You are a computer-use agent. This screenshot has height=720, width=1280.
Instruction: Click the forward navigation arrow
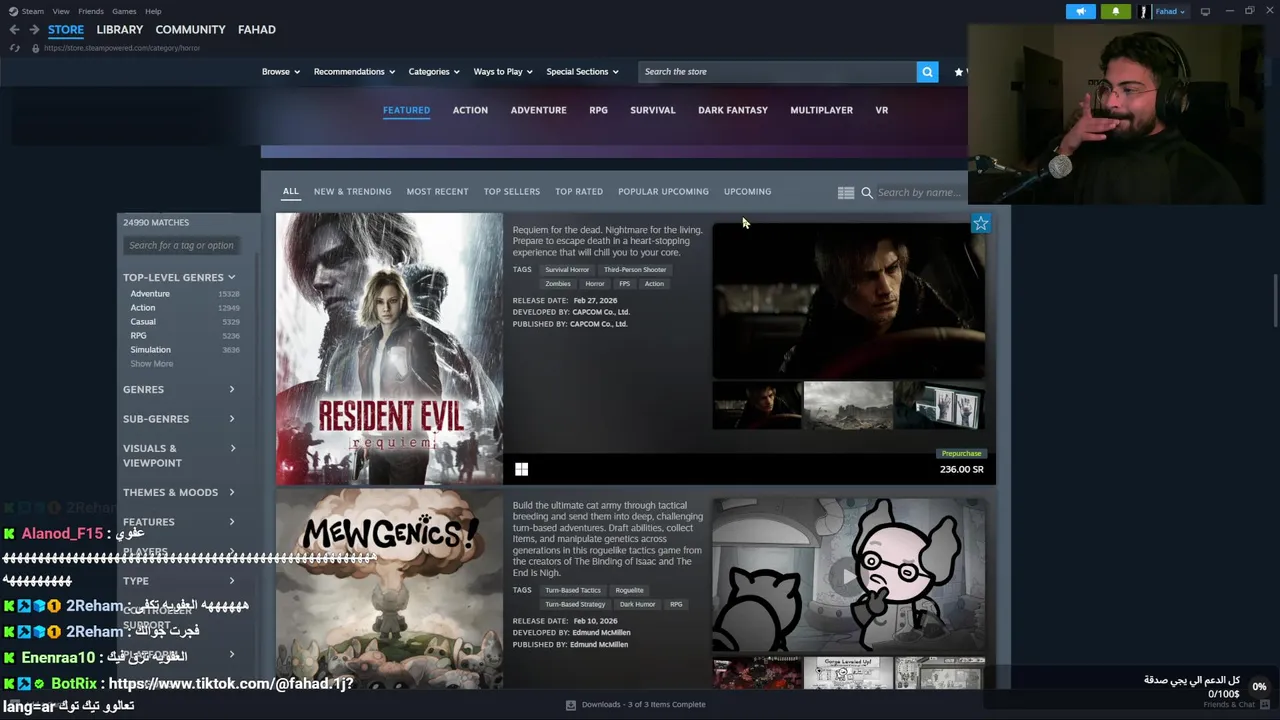[x=34, y=30]
